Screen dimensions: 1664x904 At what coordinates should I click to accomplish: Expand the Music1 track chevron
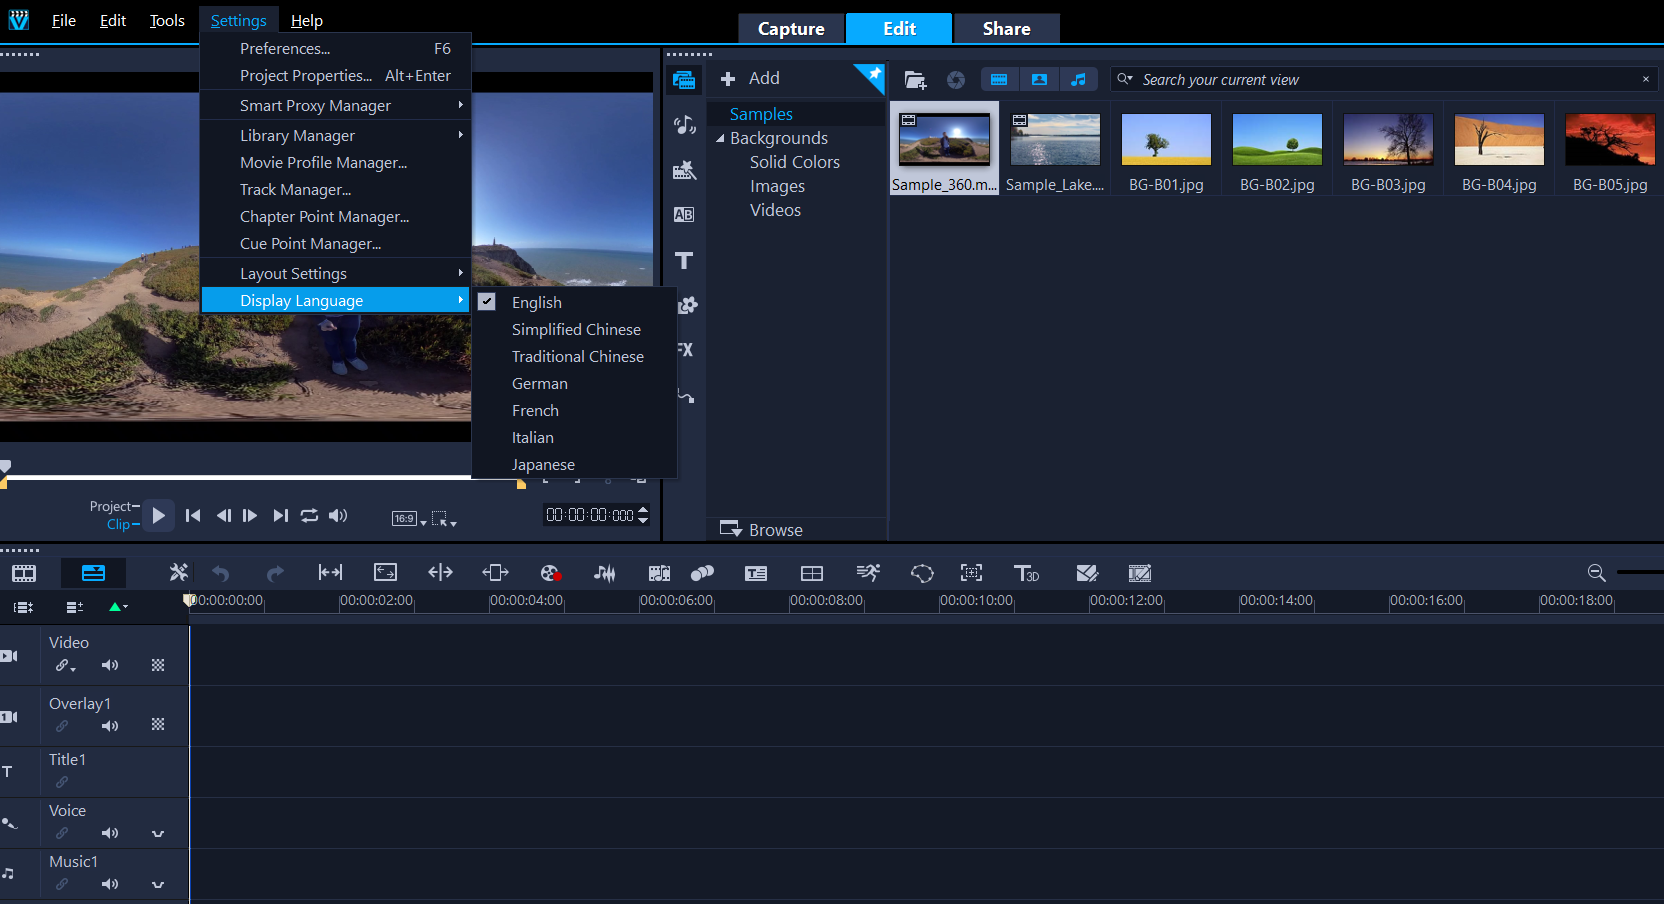pyautogui.click(x=158, y=884)
